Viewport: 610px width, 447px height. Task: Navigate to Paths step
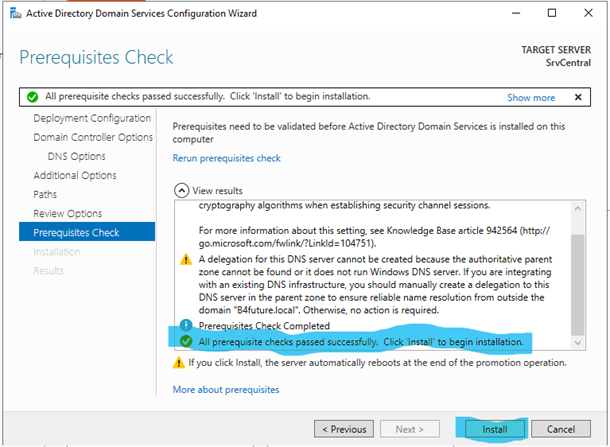(x=45, y=194)
